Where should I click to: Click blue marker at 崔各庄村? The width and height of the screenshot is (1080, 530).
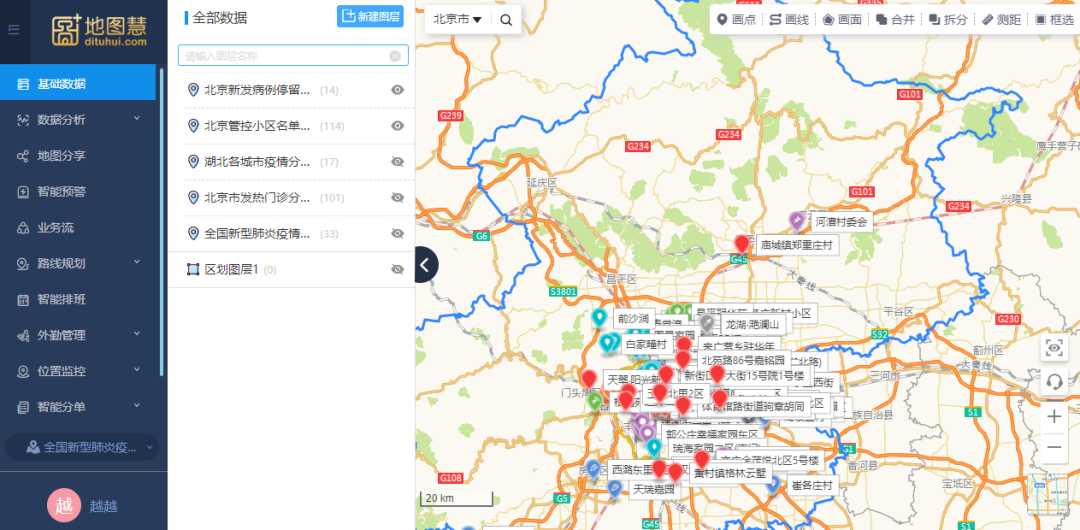[774, 486]
